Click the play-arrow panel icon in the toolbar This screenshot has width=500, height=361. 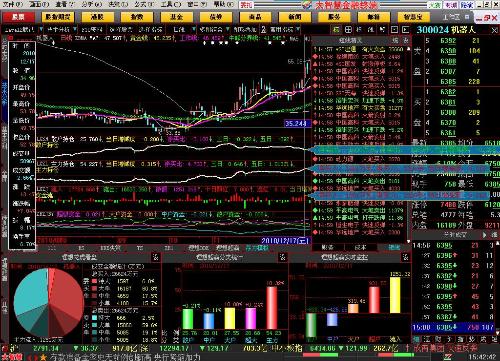[x=406, y=30]
